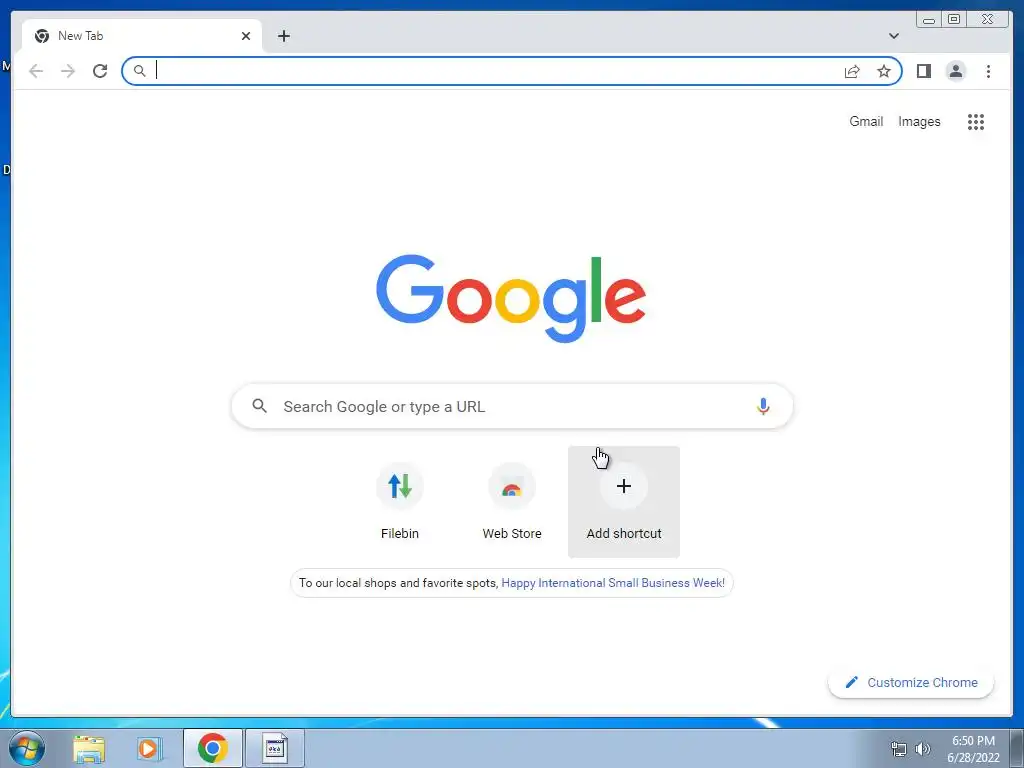Screen dimensions: 1024x768
Task: Select the New Tab tab
Action: (x=142, y=36)
